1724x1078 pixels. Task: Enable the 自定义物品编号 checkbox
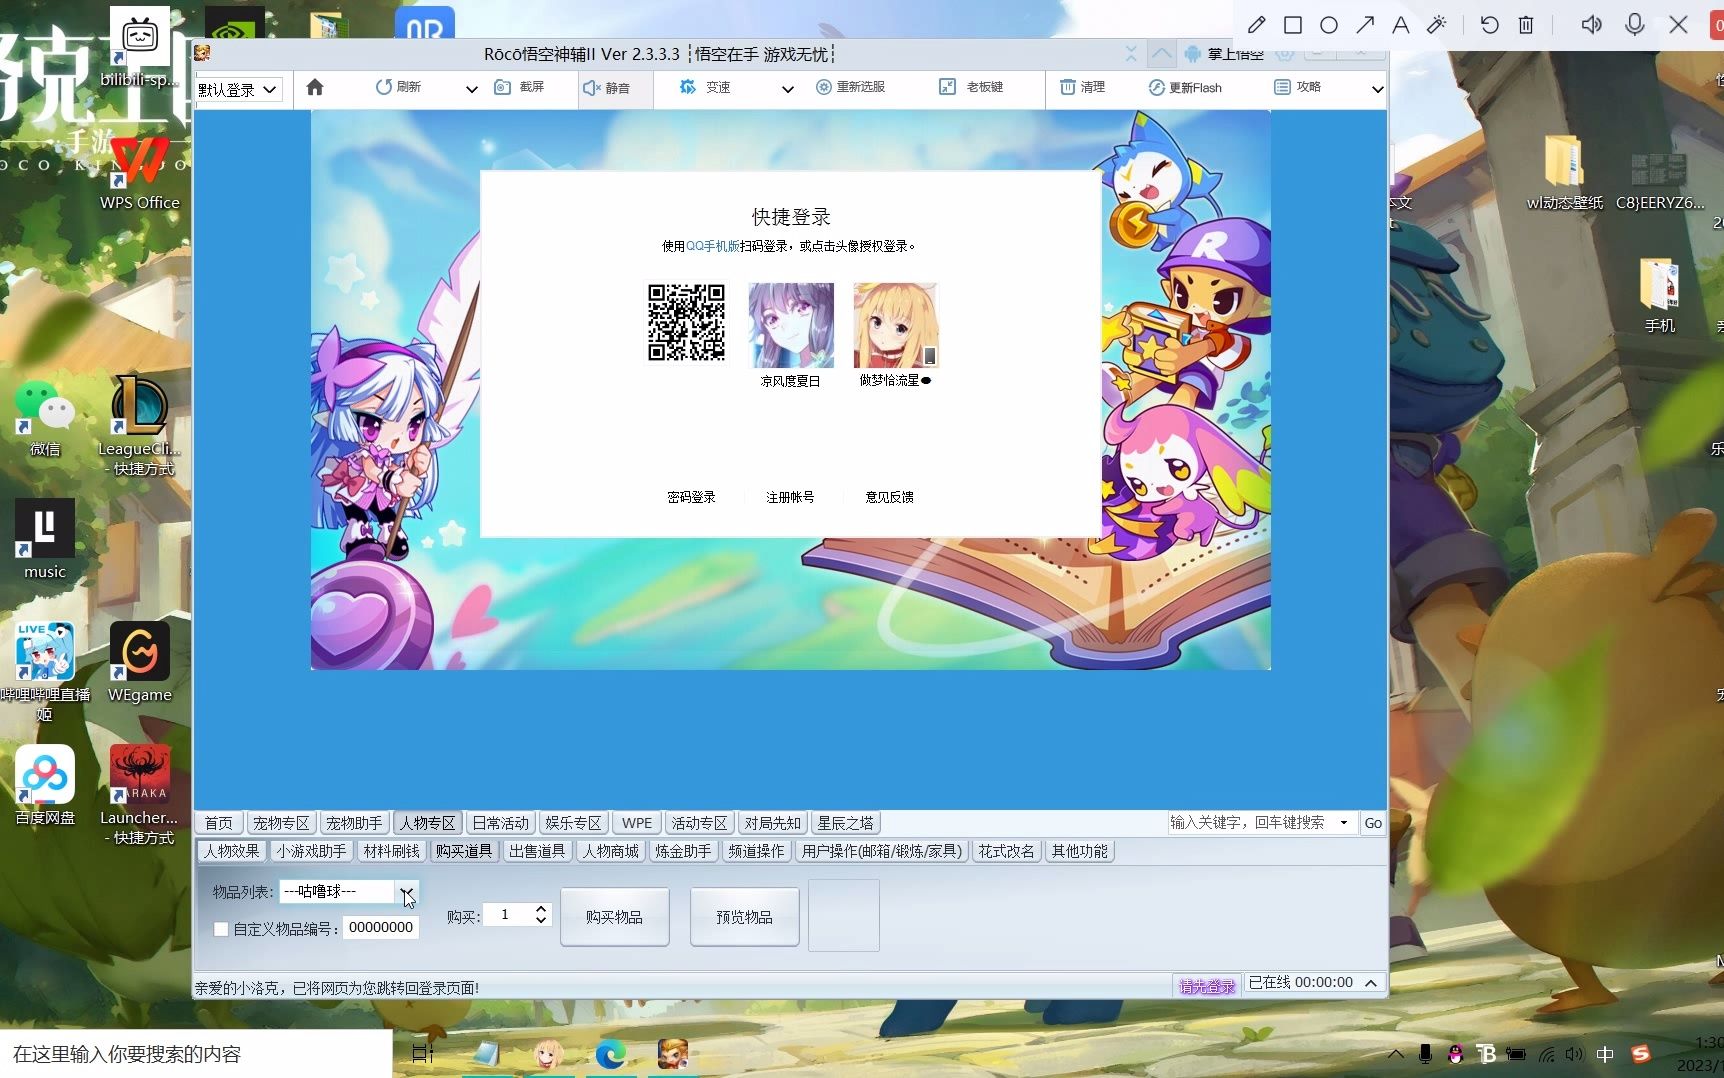point(221,929)
